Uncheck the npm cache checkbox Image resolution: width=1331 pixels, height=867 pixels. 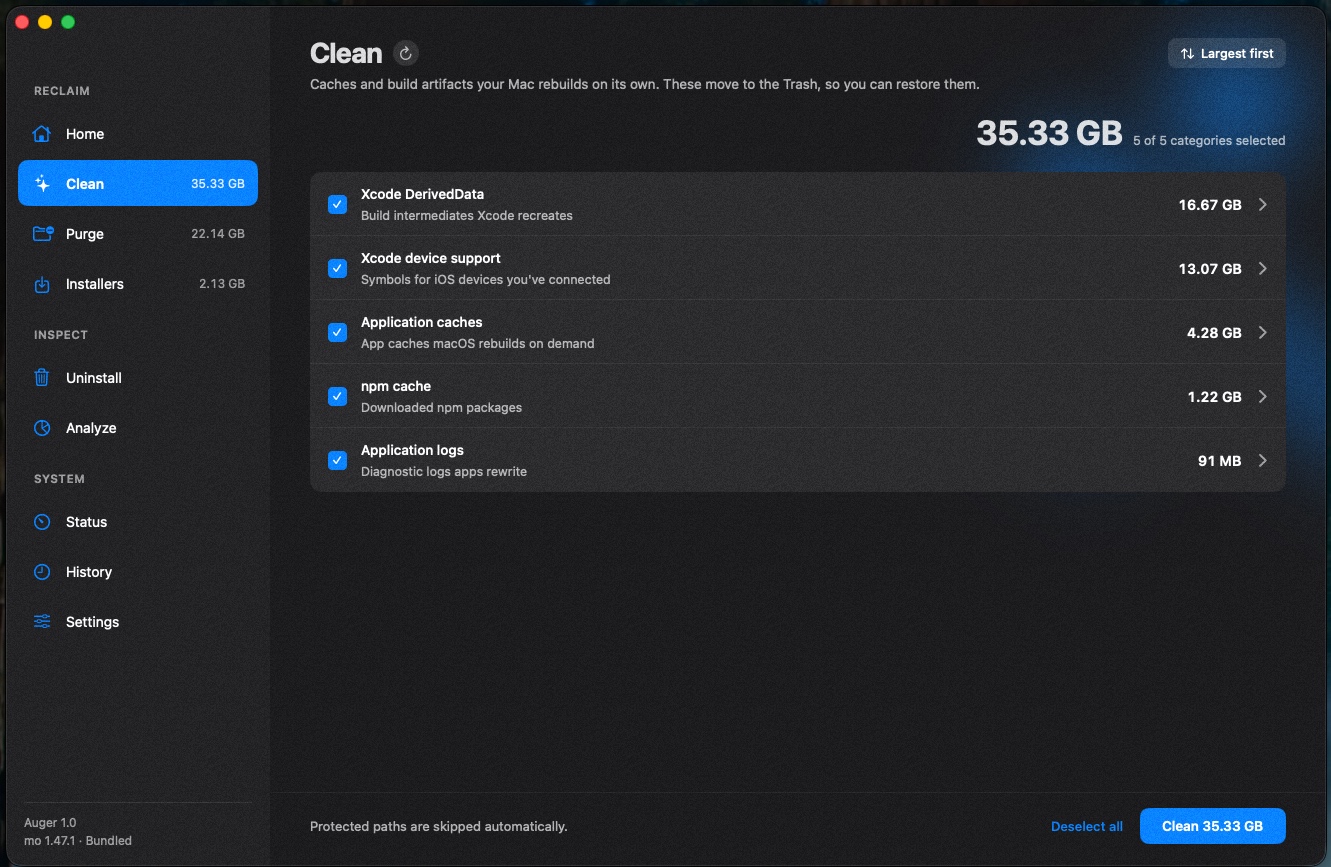click(338, 397)
